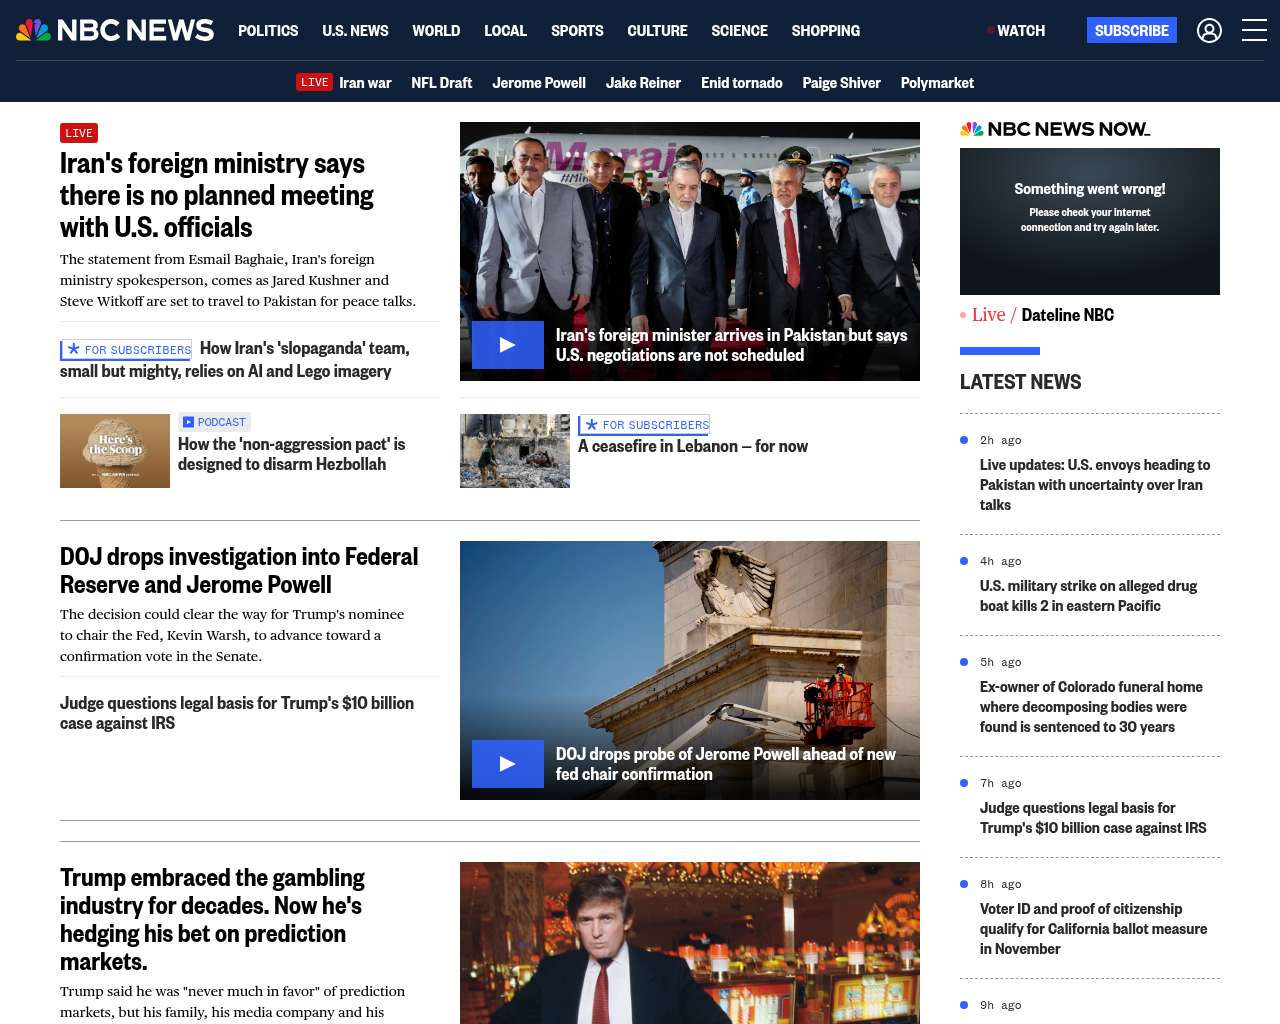Image resolution: width=1280 pixels, height=1024 pixels.
Task: Open the Politics menu item
Action: pyautogui.click(x=268, y=31)
